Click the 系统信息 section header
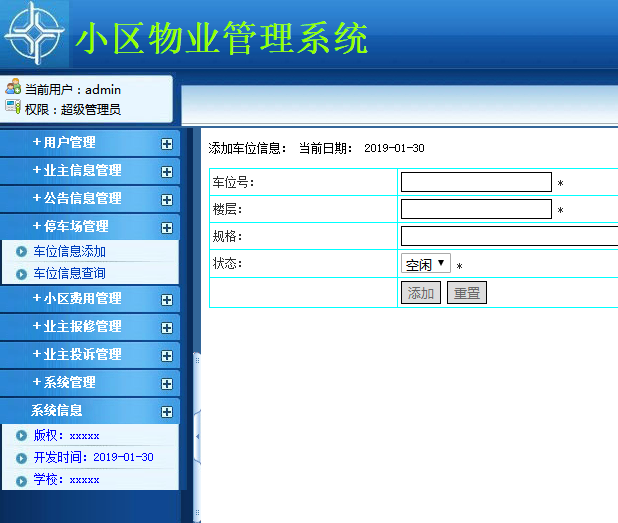 coord(57,410)
